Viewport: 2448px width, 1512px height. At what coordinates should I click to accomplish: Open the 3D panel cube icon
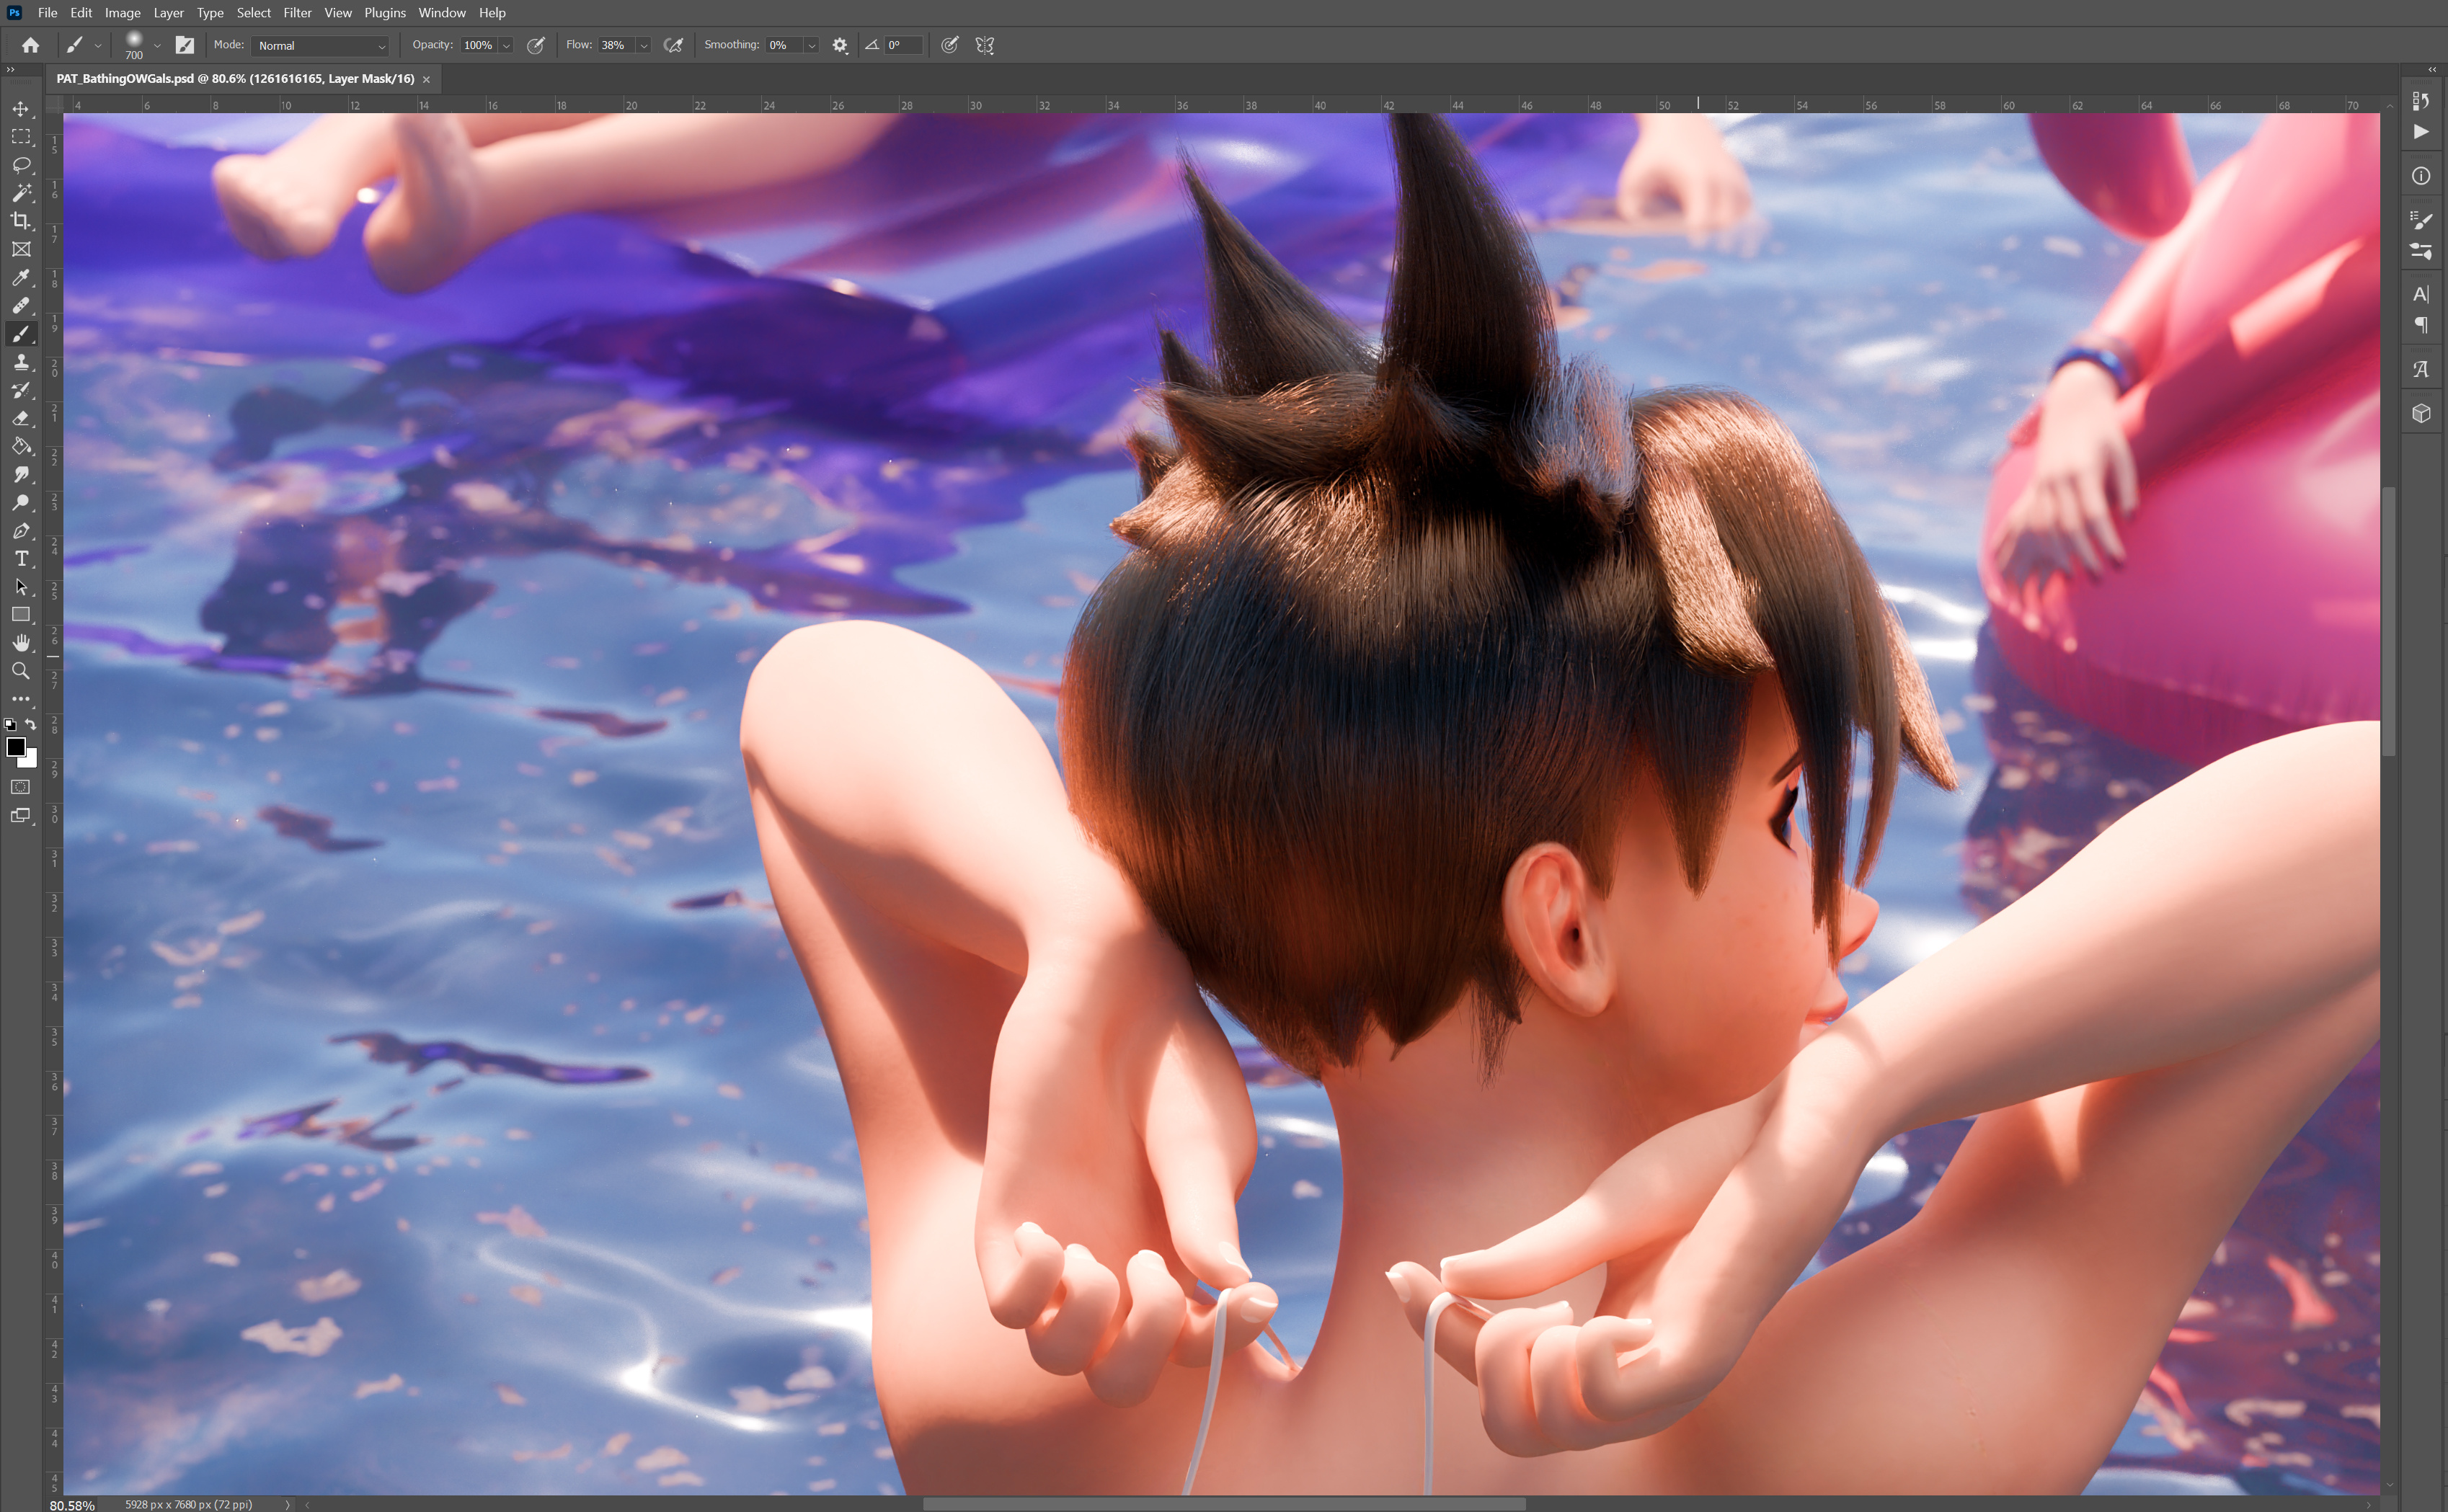click(x=2421, y=413)
